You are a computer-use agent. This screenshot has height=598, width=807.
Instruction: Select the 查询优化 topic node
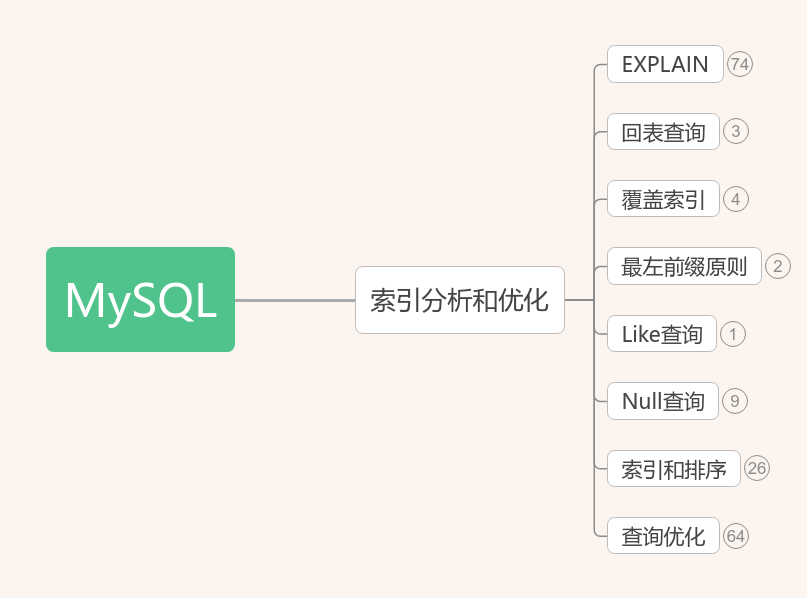coord(662,536)
